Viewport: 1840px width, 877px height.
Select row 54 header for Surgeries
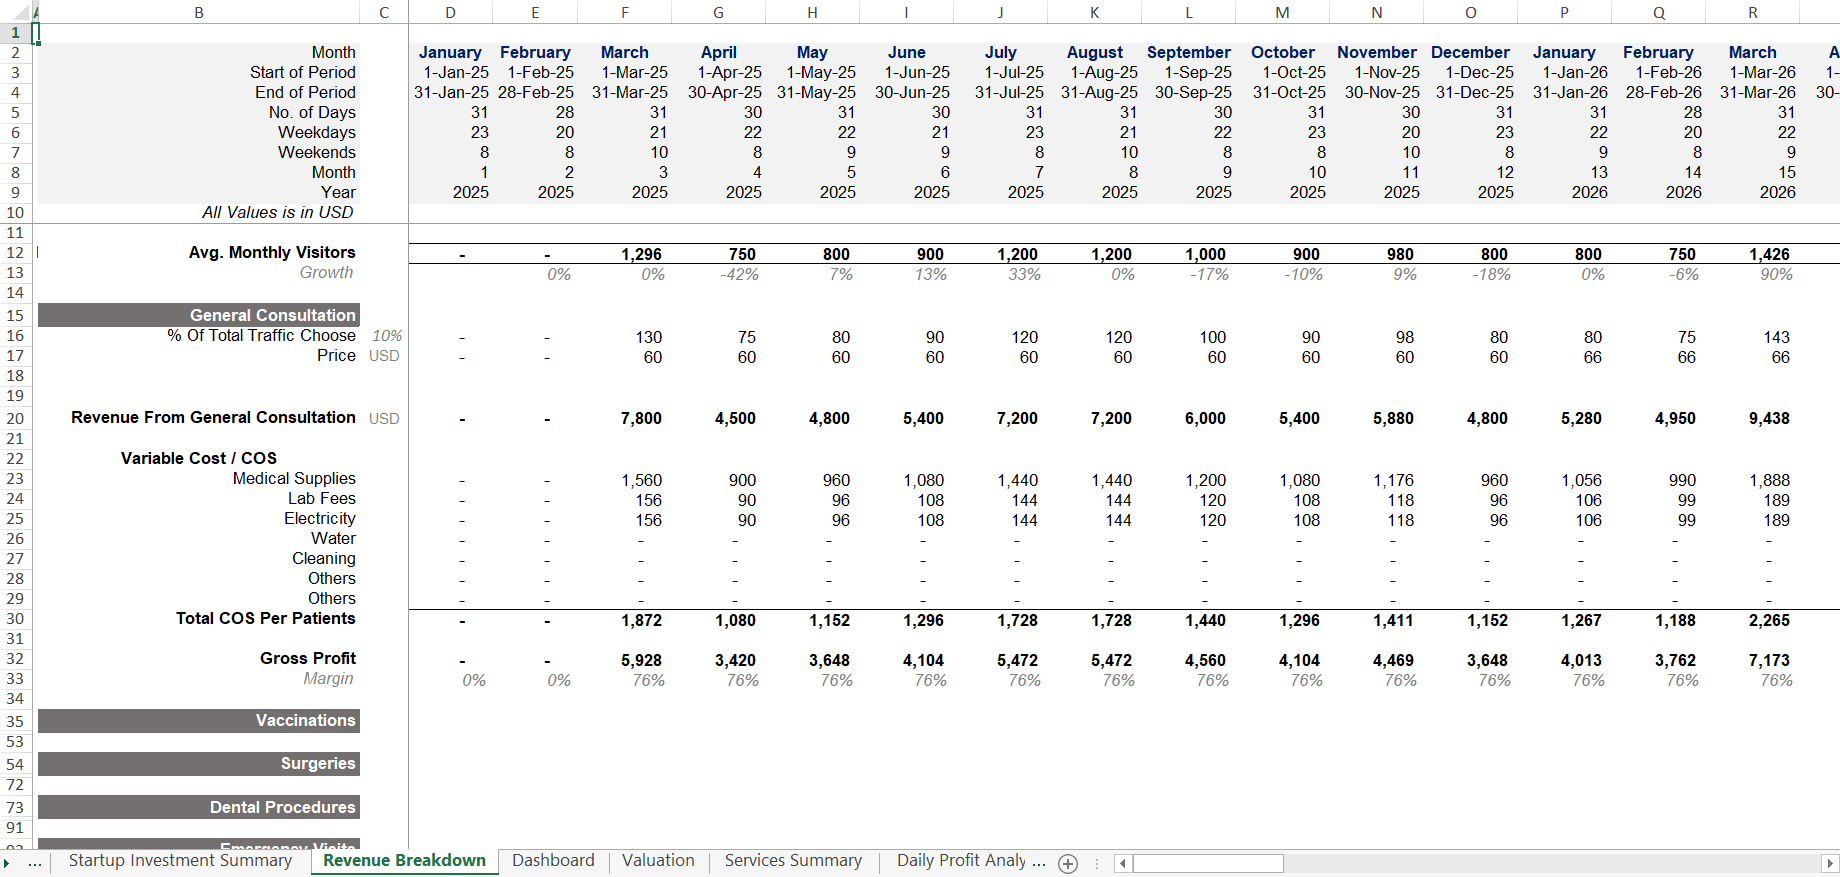[15, 764]
